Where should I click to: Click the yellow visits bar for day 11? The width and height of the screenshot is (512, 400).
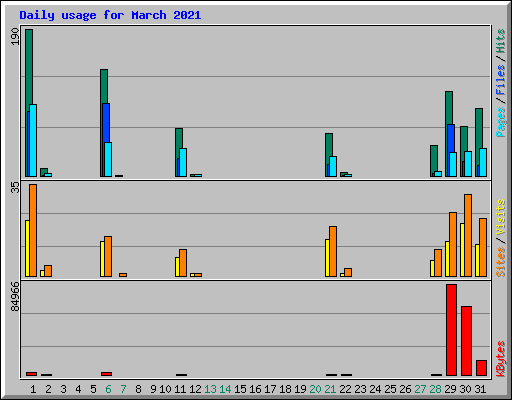(x=177, y=267)
